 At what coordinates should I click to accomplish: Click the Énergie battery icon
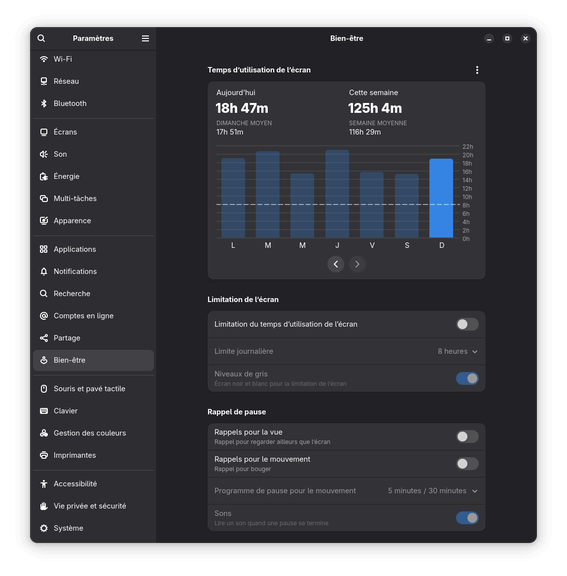(x=44, y=176)
